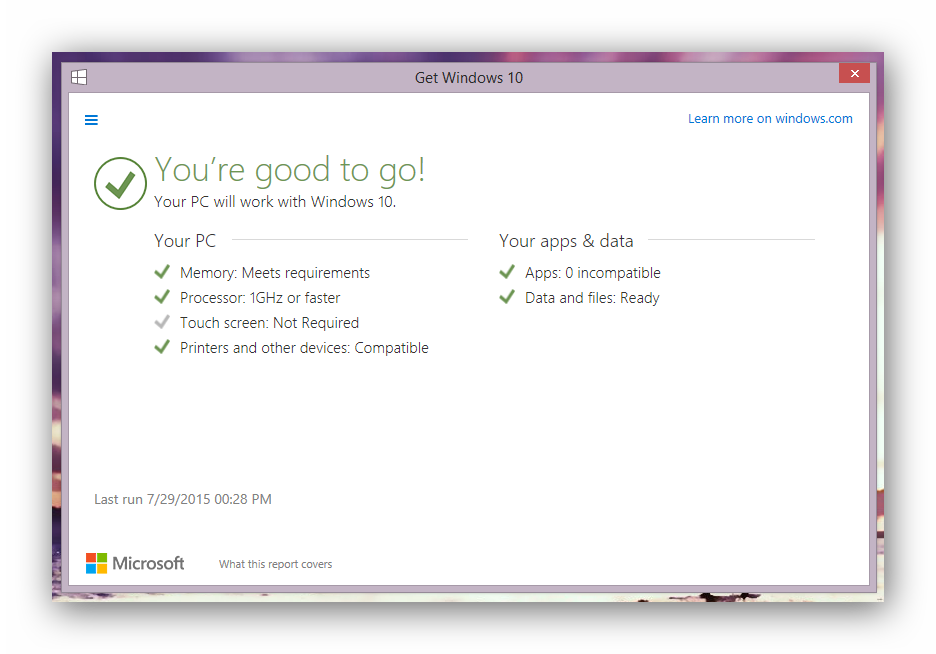Open What this report covers link
The width and height of the screenshot is (936, 654).
coord(275,564)
